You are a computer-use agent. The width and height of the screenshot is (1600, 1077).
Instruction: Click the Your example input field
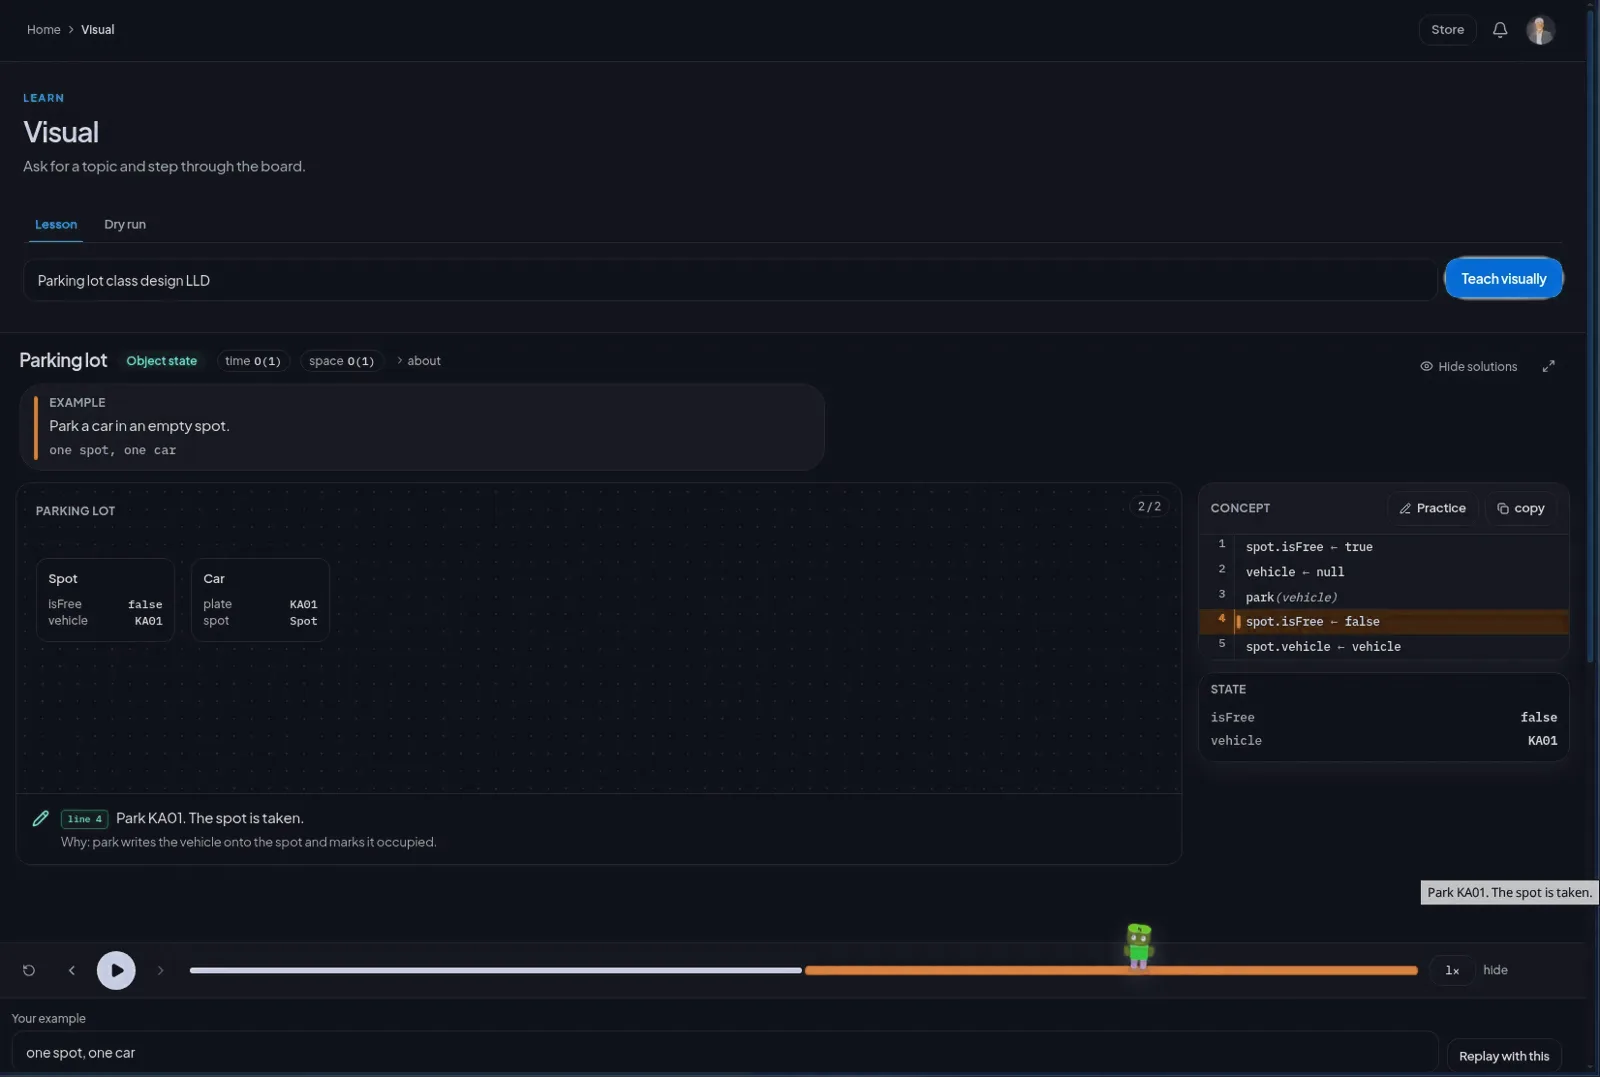pos(725,1053)
